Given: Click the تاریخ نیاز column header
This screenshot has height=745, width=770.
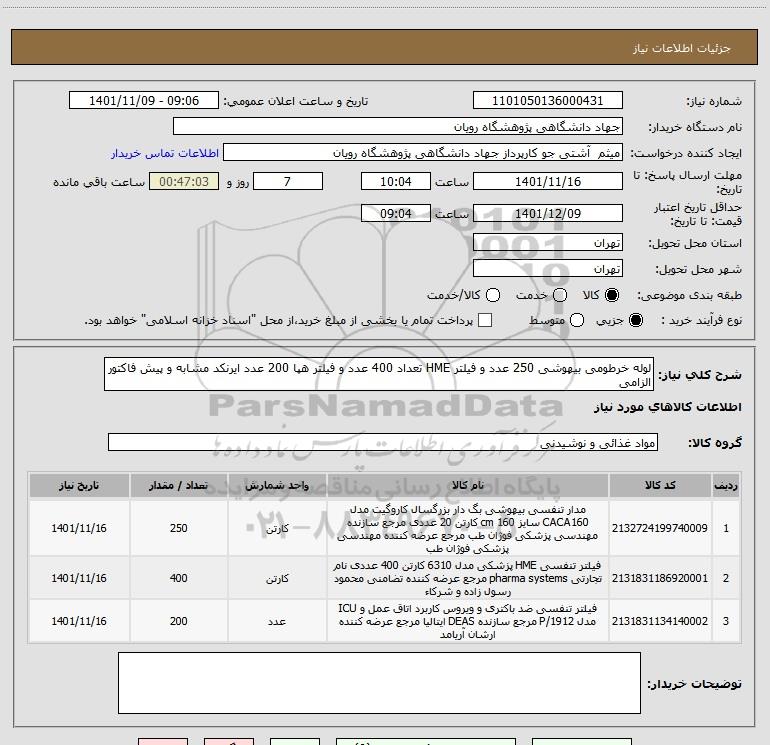Looking at the screenshot, I should click(79, 486).
